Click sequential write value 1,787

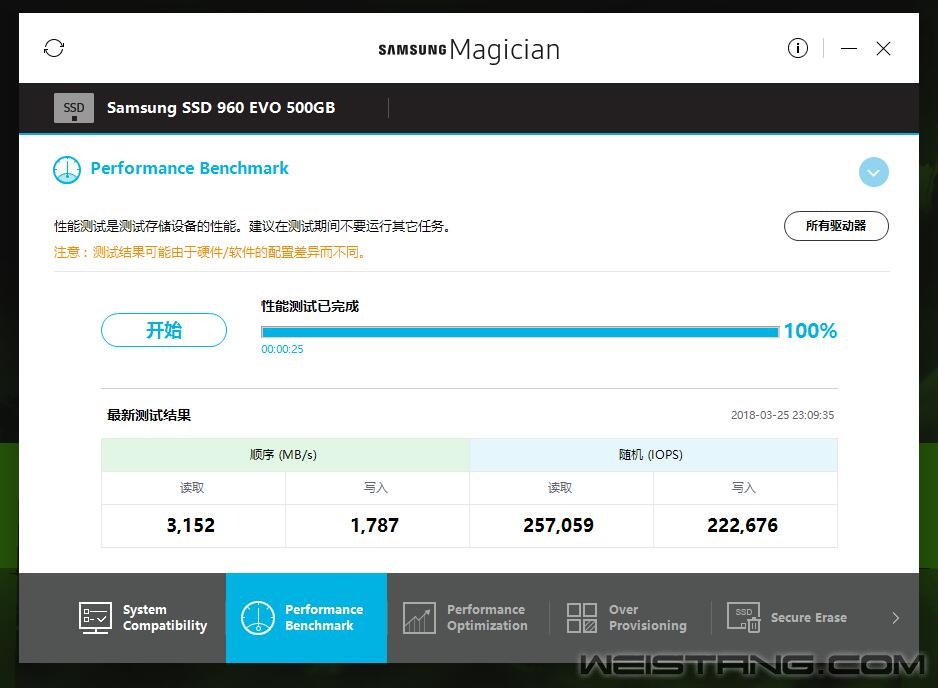[375, 525]
